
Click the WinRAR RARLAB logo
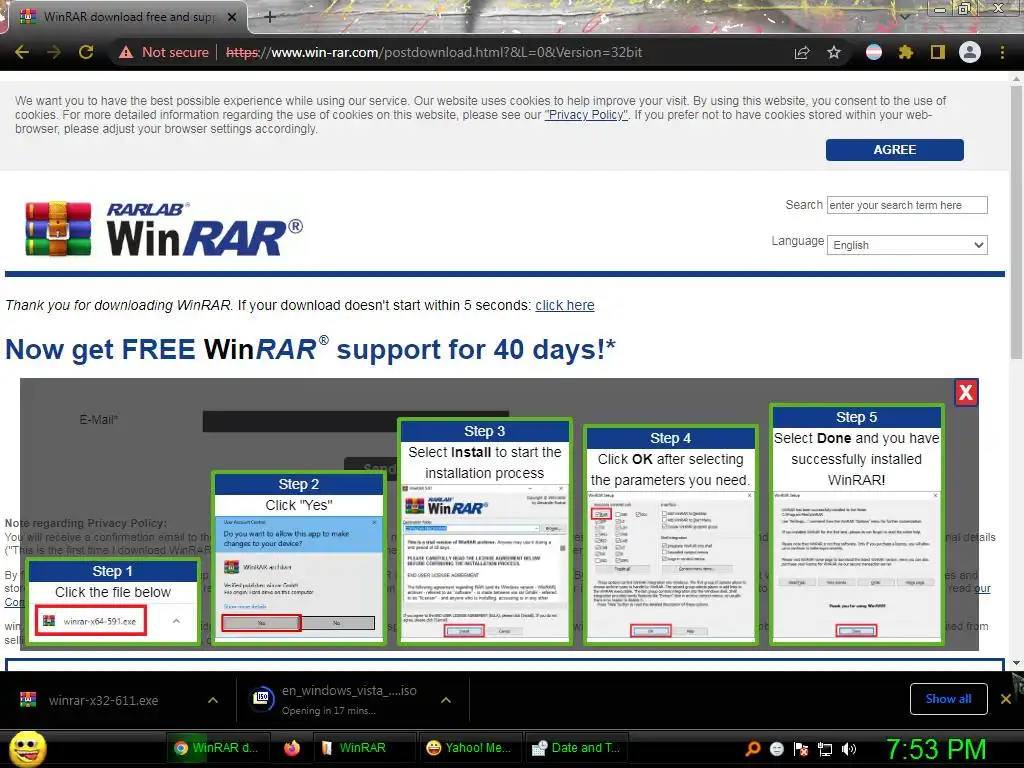163,229
